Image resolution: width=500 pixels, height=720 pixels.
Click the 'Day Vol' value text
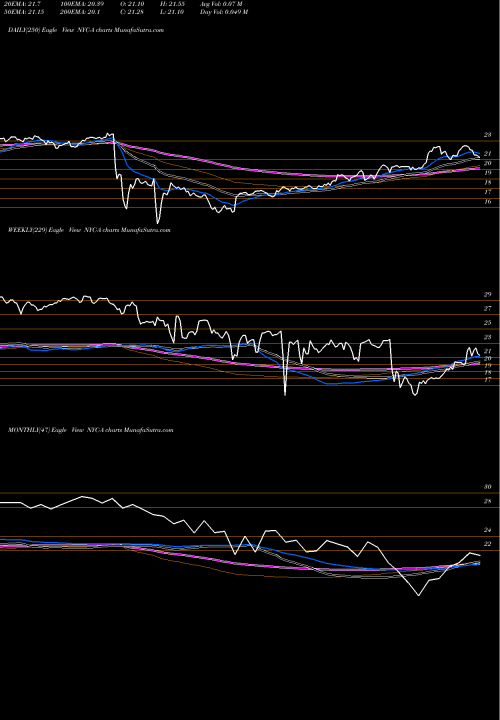224,12
